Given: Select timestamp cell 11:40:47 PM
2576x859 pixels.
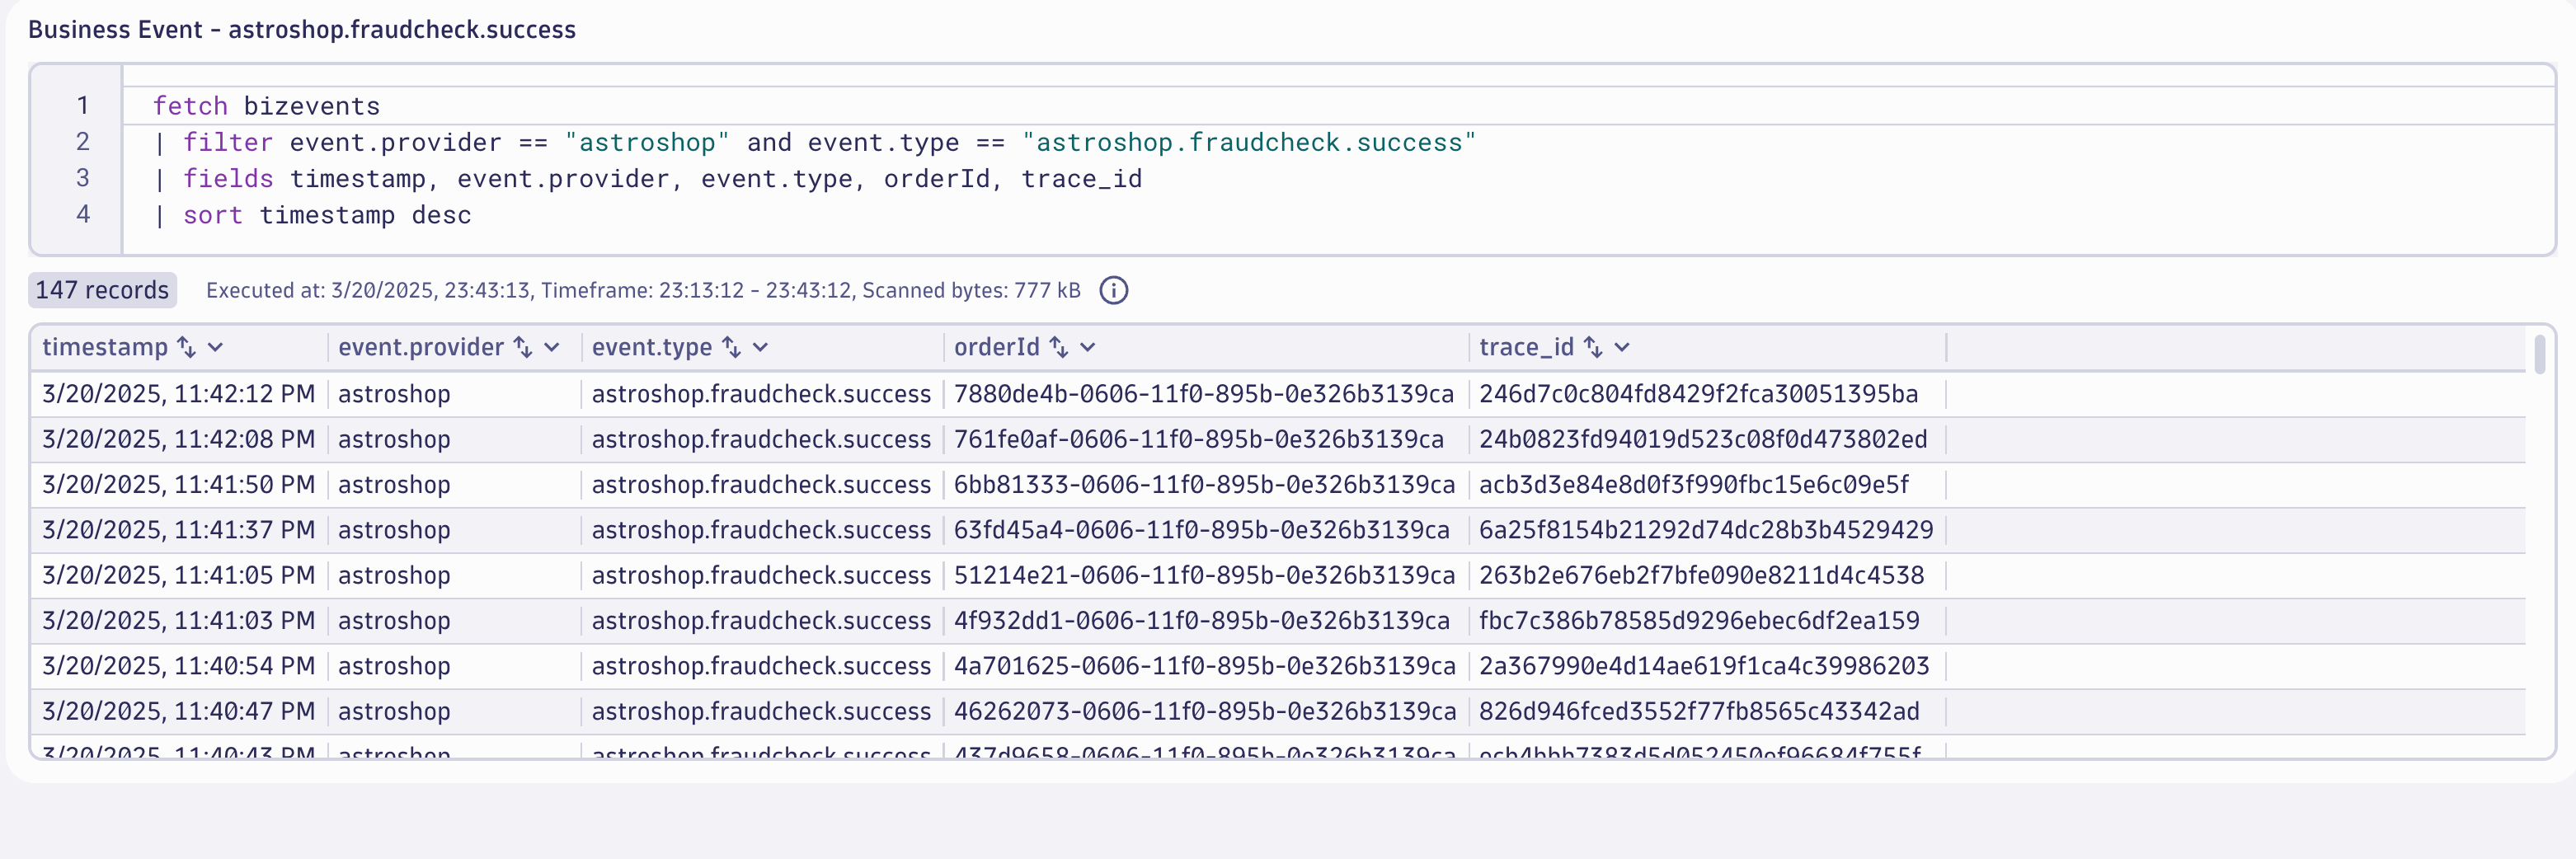Looking at the screenshot, I should click(x=178, y=711).
